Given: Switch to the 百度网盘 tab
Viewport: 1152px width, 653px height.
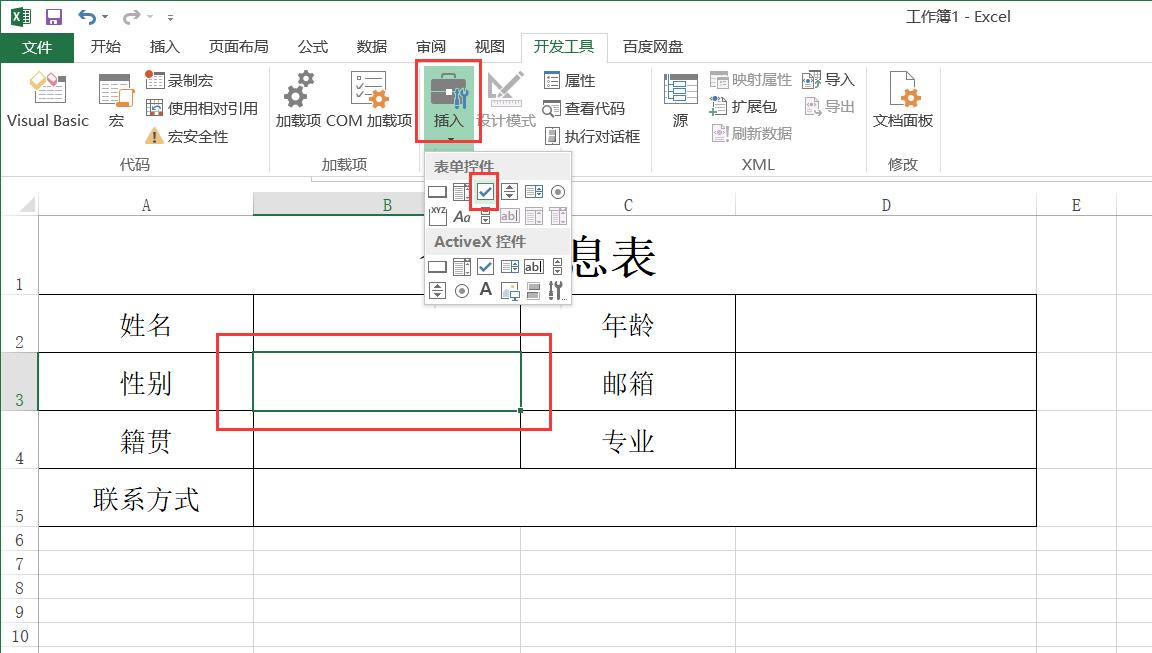Looking at the screenshot, I should [652, 47].
